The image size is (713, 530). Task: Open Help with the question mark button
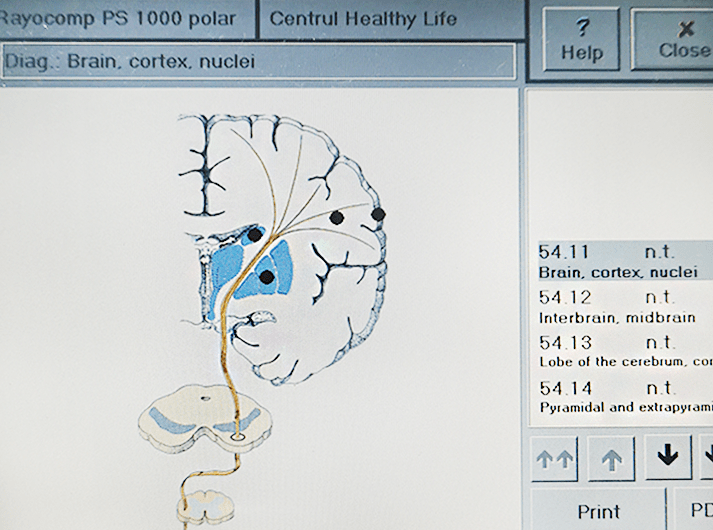click(582, 39)
